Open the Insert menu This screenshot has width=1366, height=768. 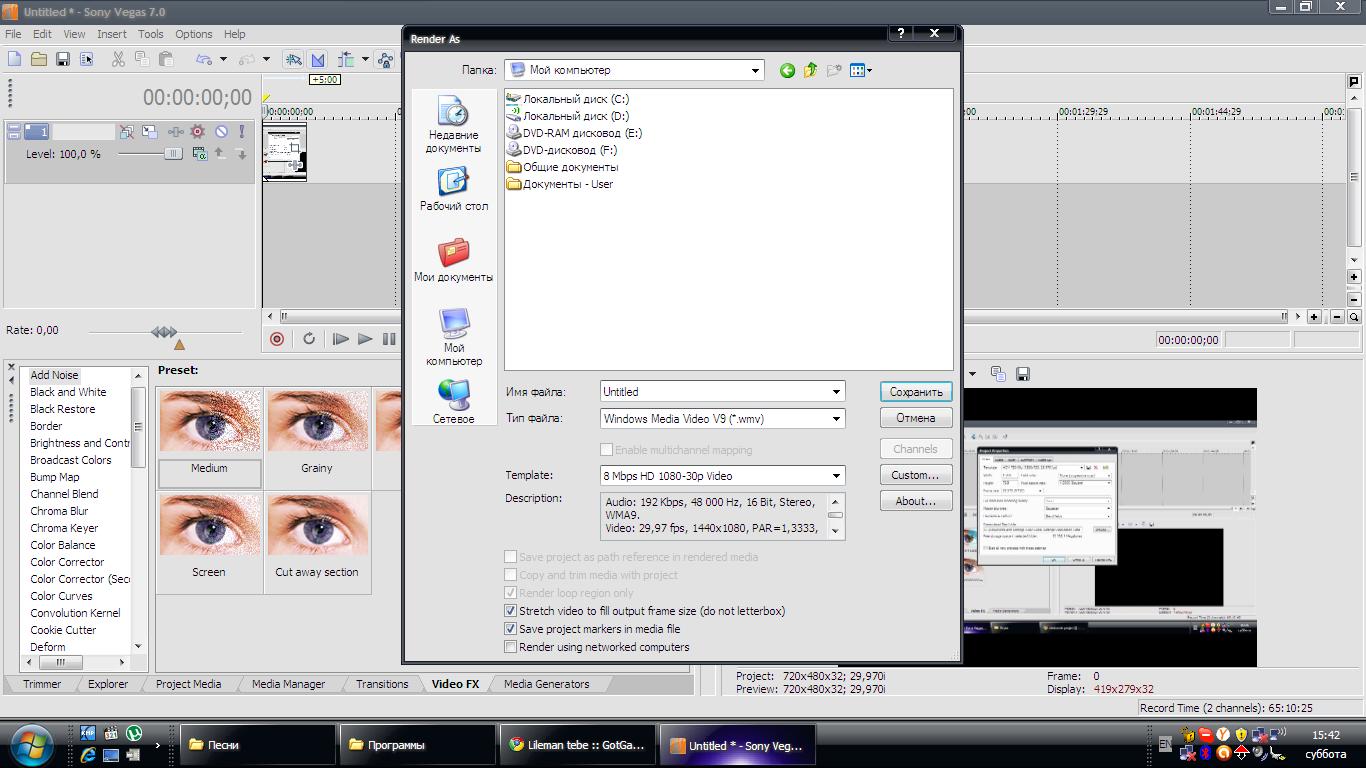112,34
